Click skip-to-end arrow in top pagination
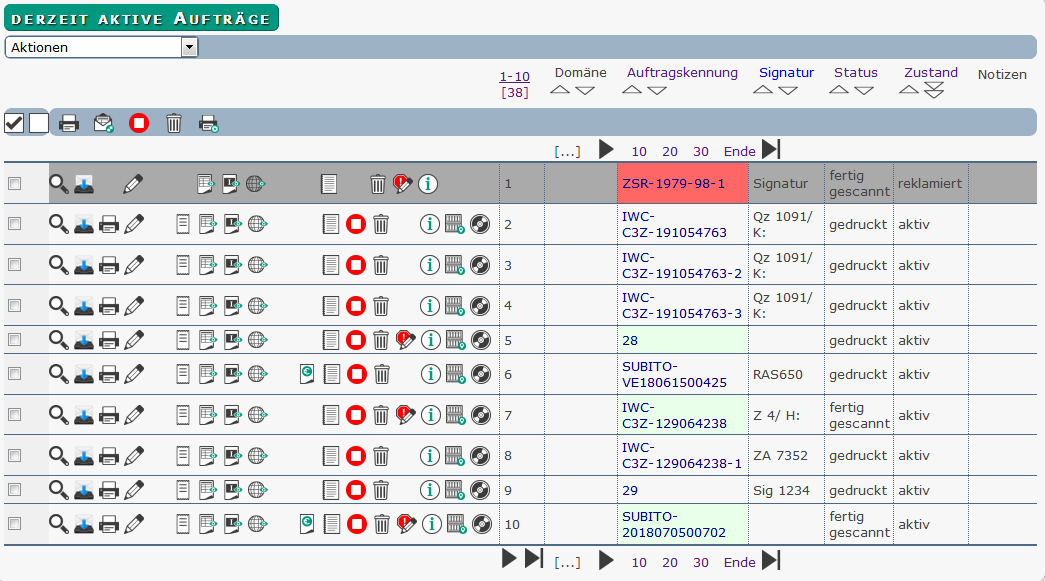 tap(771, 149)
